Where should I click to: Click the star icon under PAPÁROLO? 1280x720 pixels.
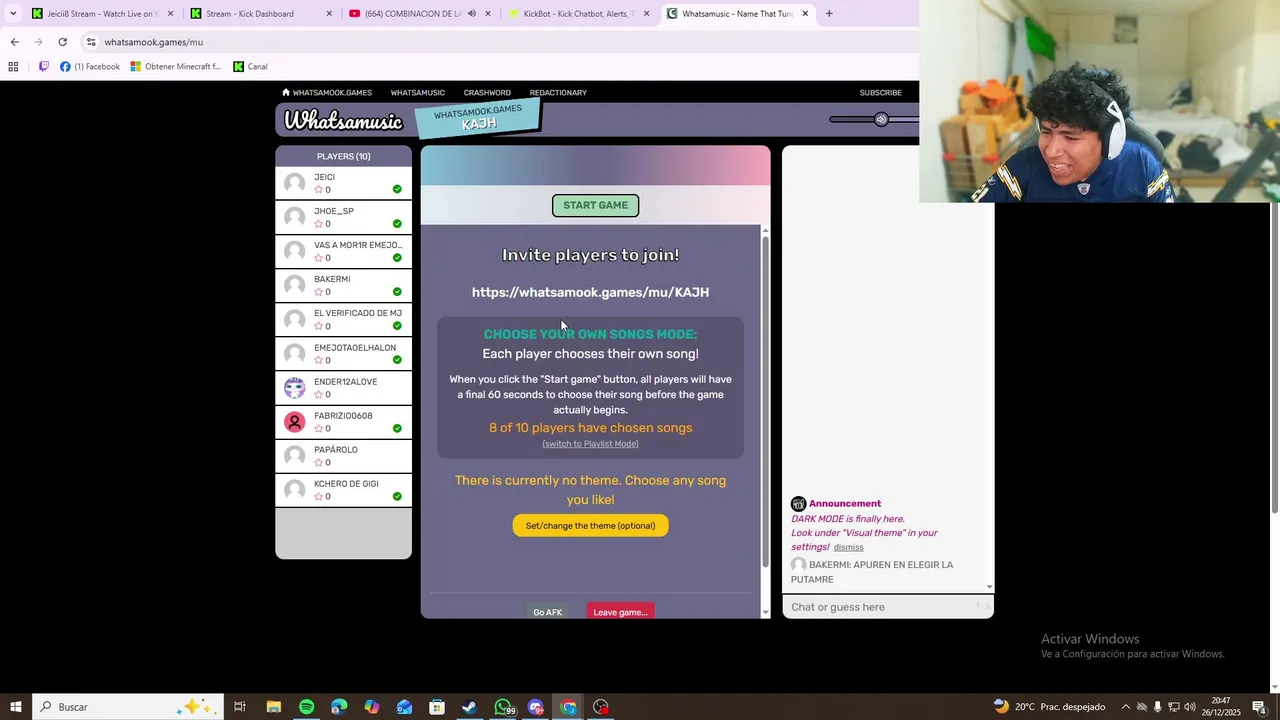(319, 463)
